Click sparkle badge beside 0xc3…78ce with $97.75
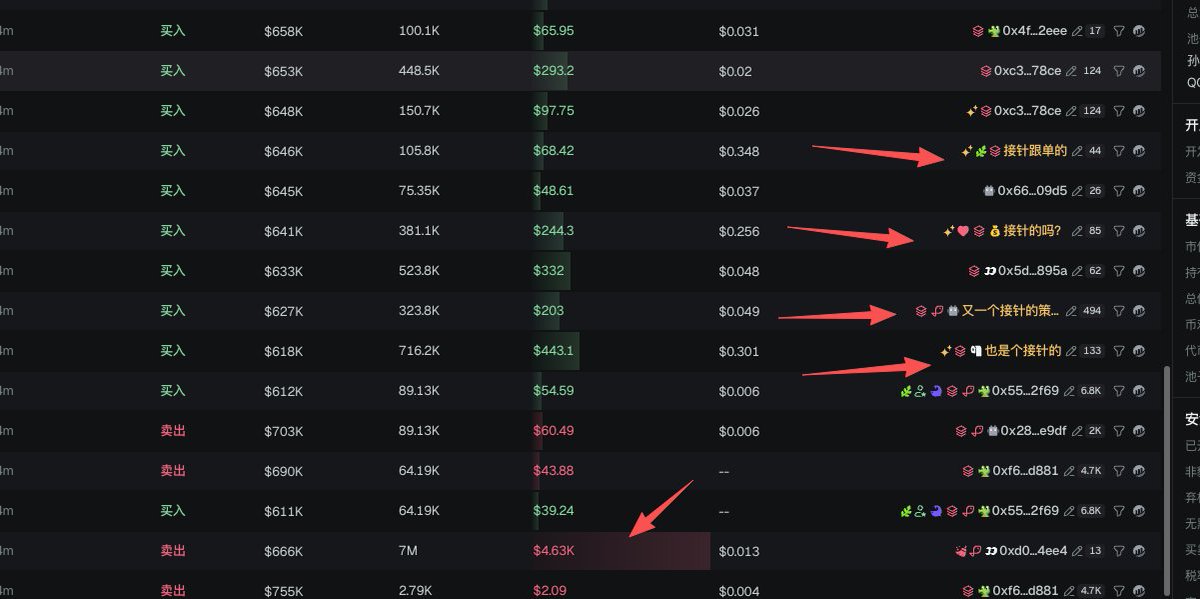Viewport: 1200px width, 599px height. (x=971, y=111)
